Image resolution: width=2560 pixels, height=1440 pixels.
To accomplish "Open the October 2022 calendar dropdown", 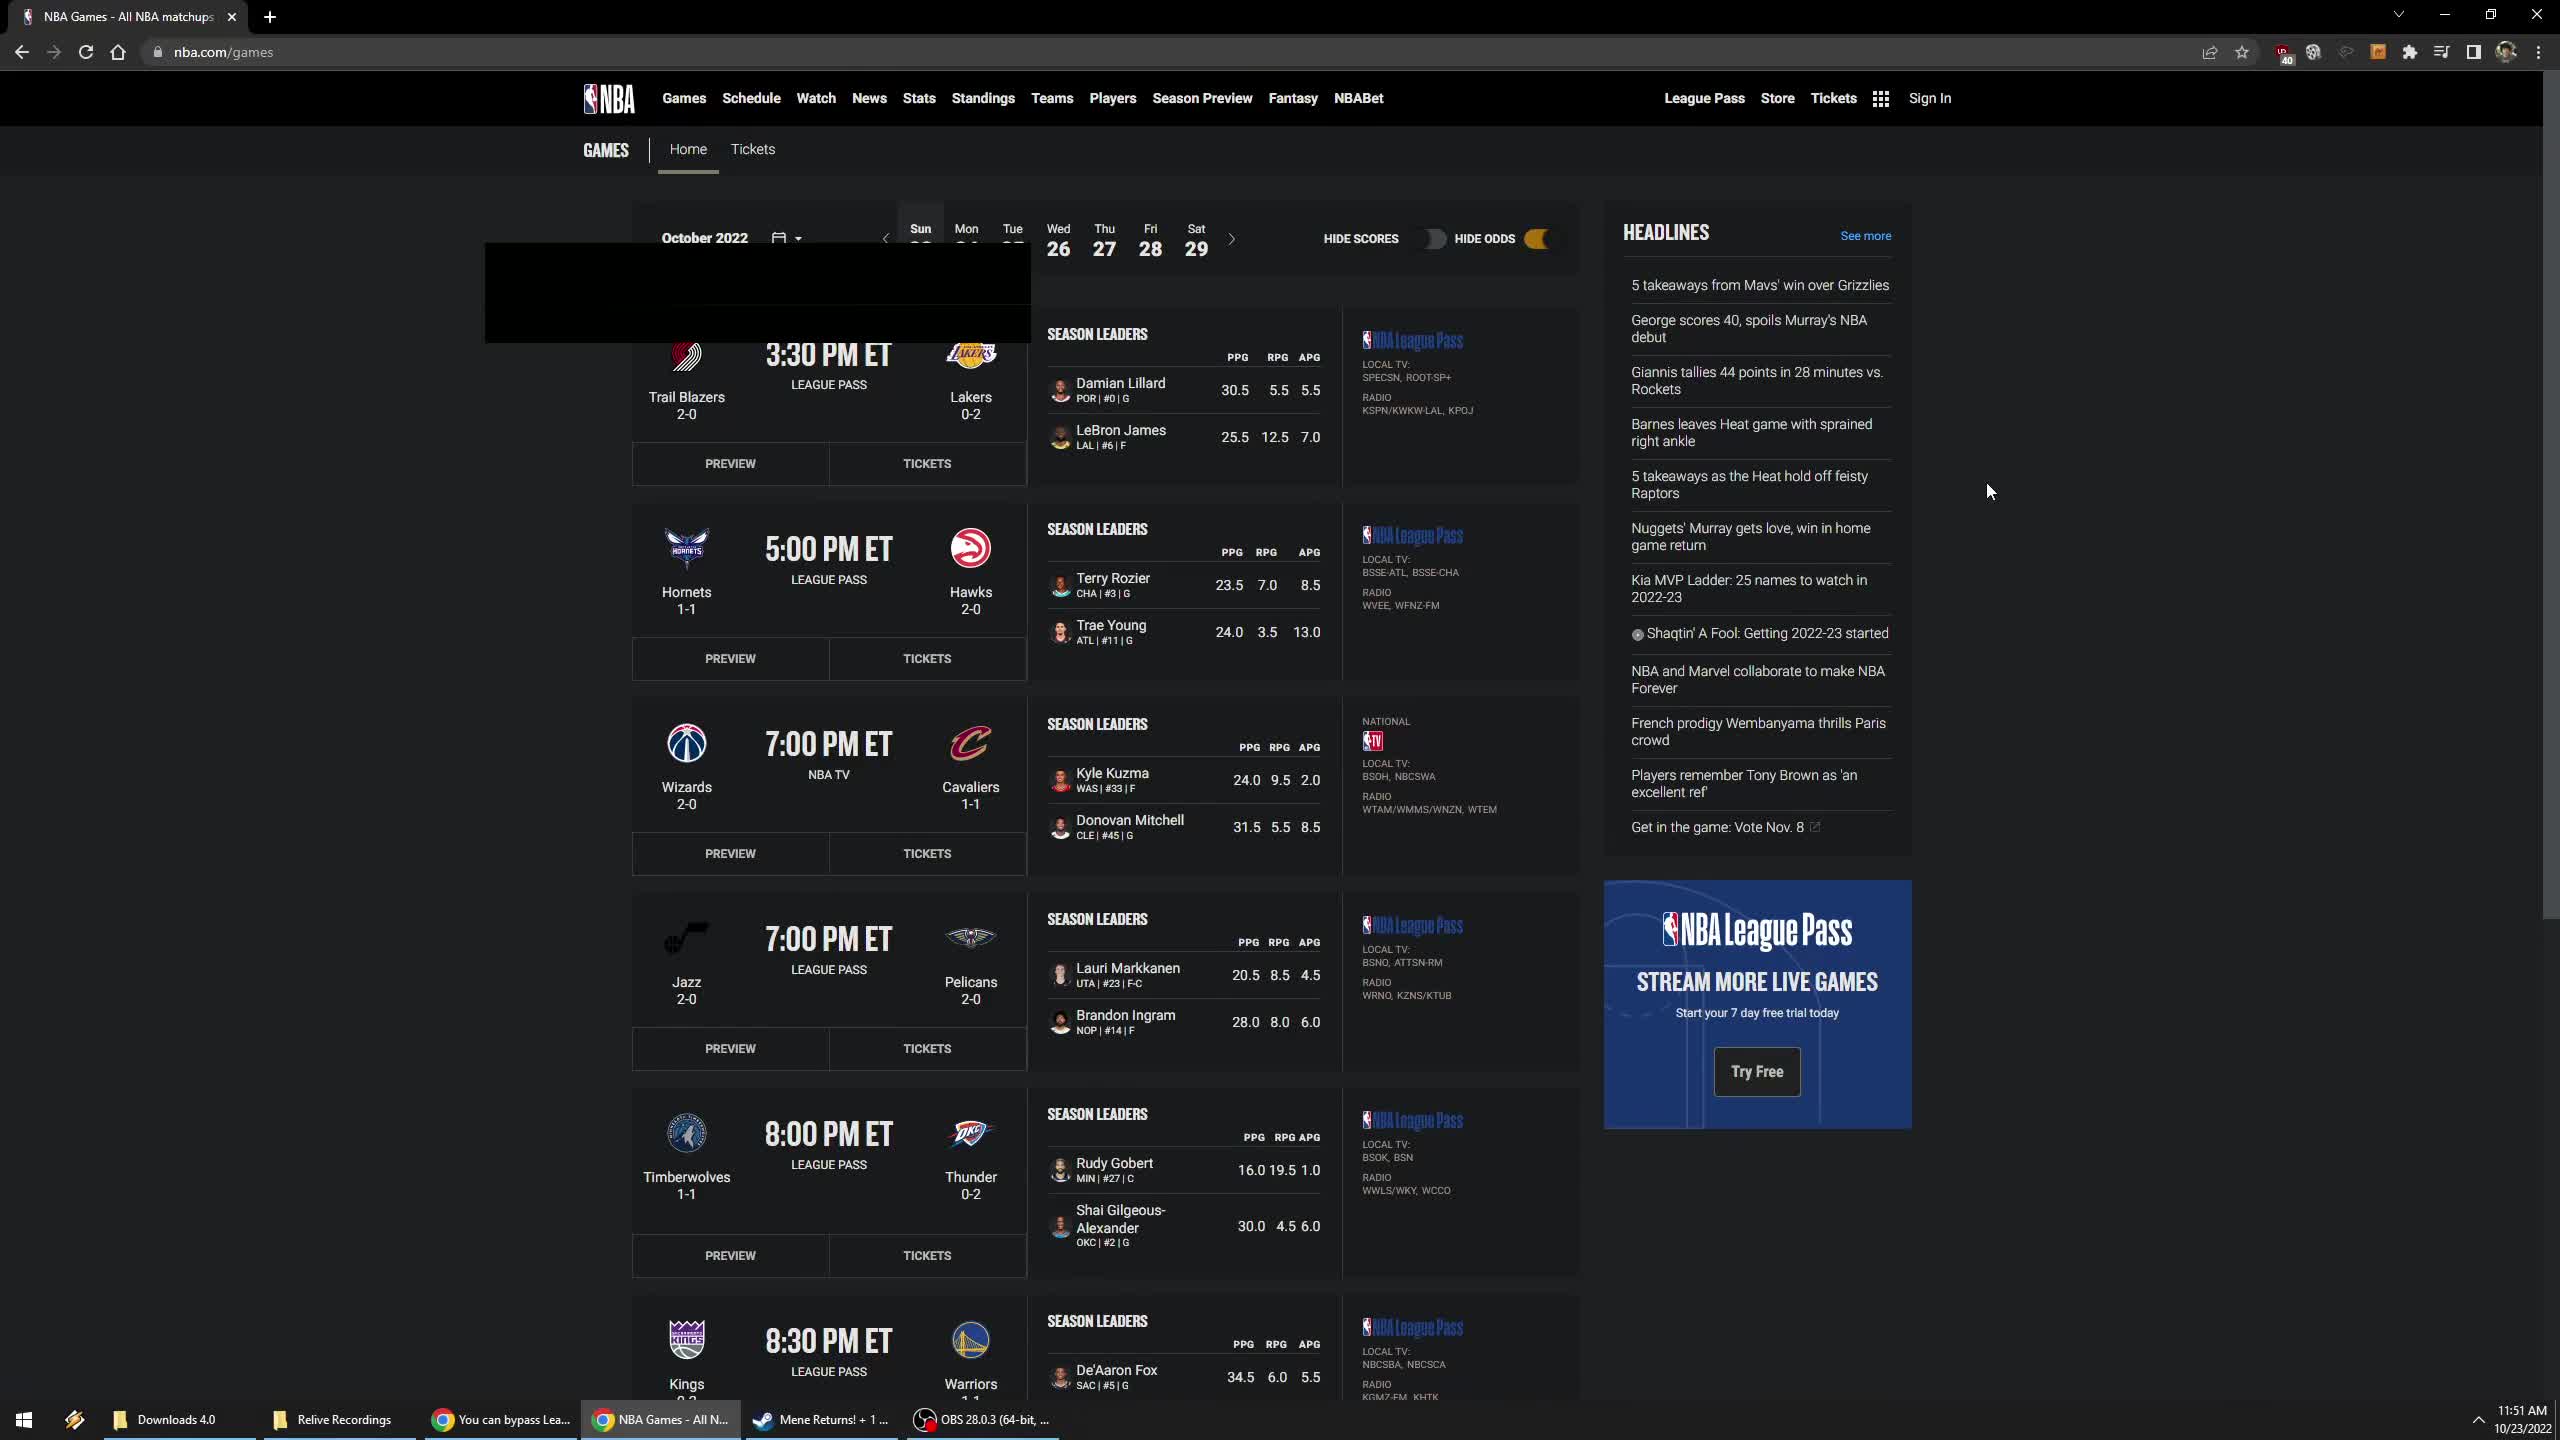I will [787, 238].
